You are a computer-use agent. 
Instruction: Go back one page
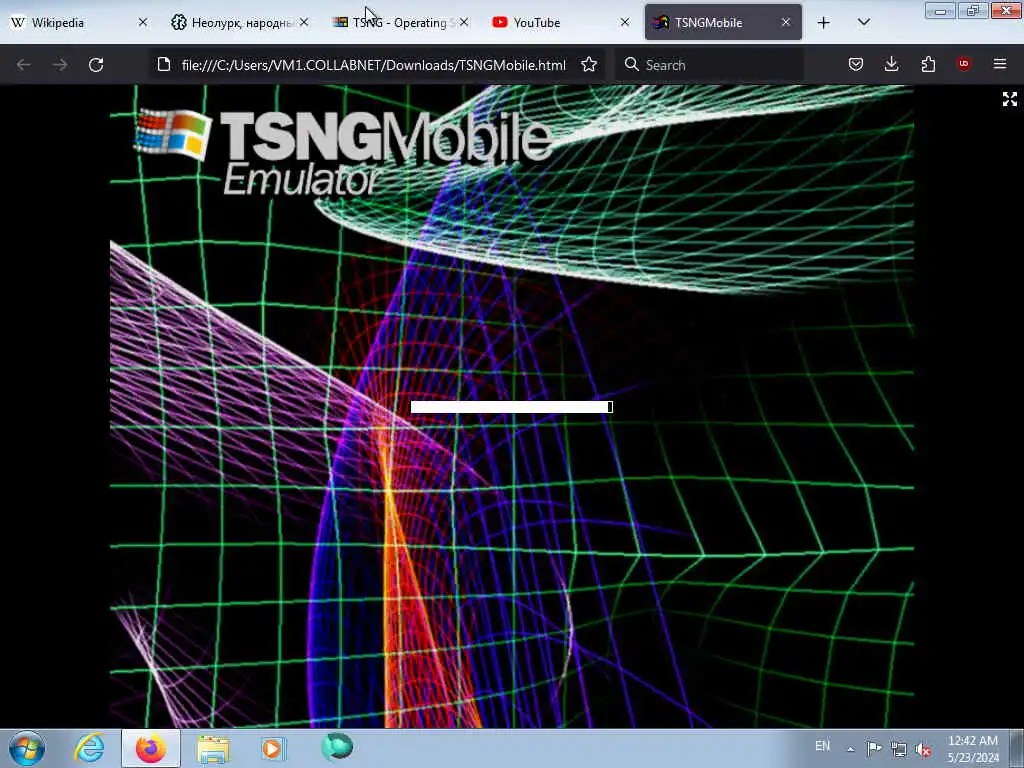[x=24, y=65]
